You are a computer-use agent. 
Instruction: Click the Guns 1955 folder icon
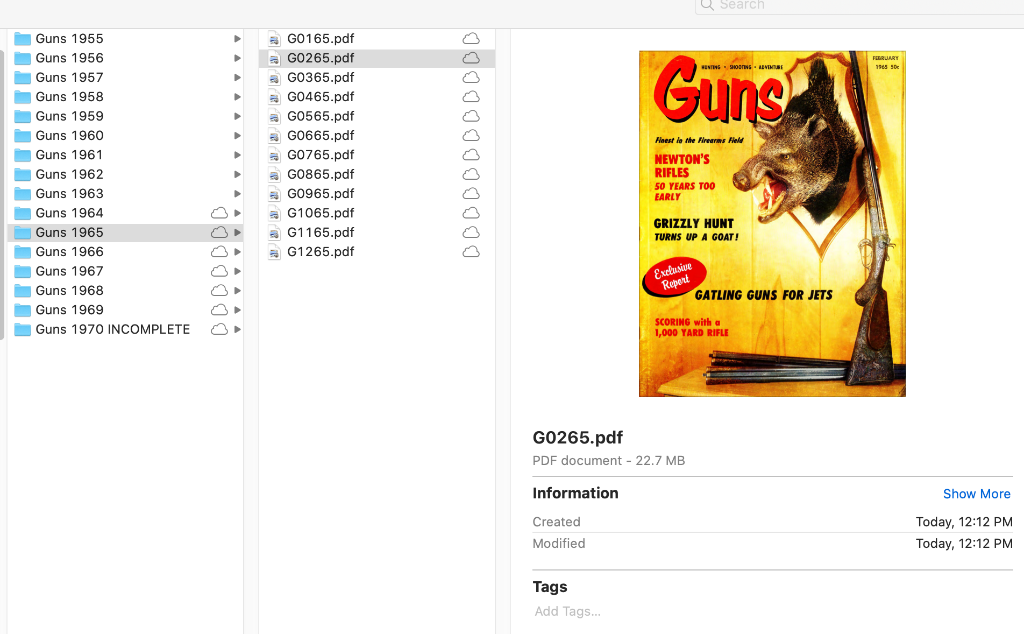click(x=23, y=39)
